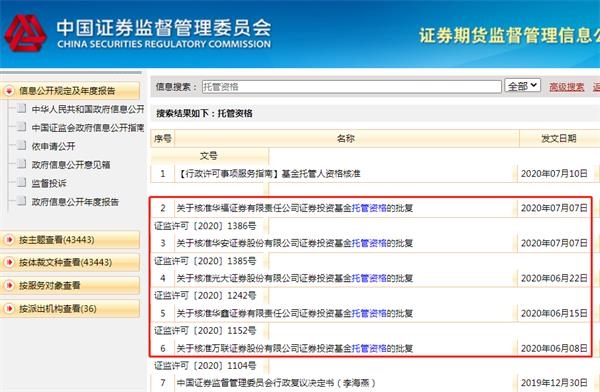Click document icon beside 依申请公开
Screen dimensions: 600x392
pyautogui.click(x=22, y=145)
